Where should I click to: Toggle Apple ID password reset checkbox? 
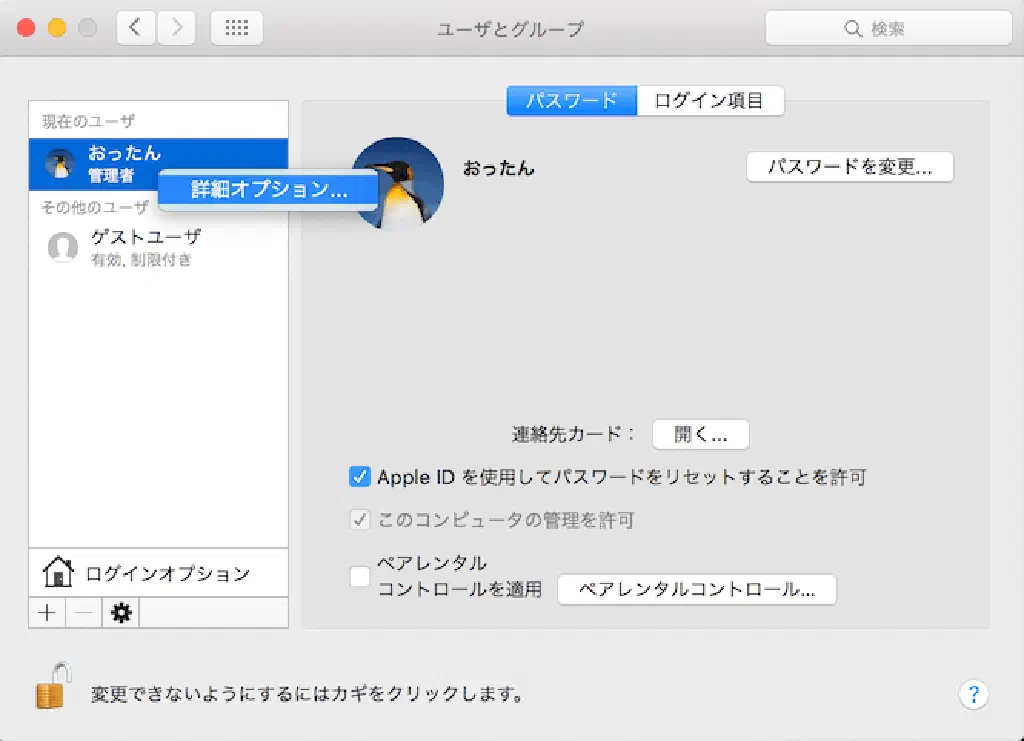360,477
